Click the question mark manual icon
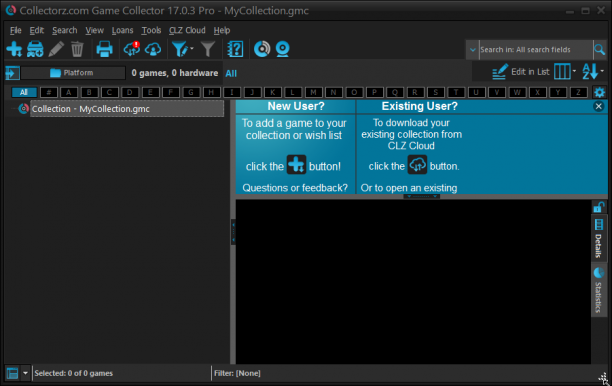Image resolution: width=612 pixels, height=386 pixels. coord(235,49)
